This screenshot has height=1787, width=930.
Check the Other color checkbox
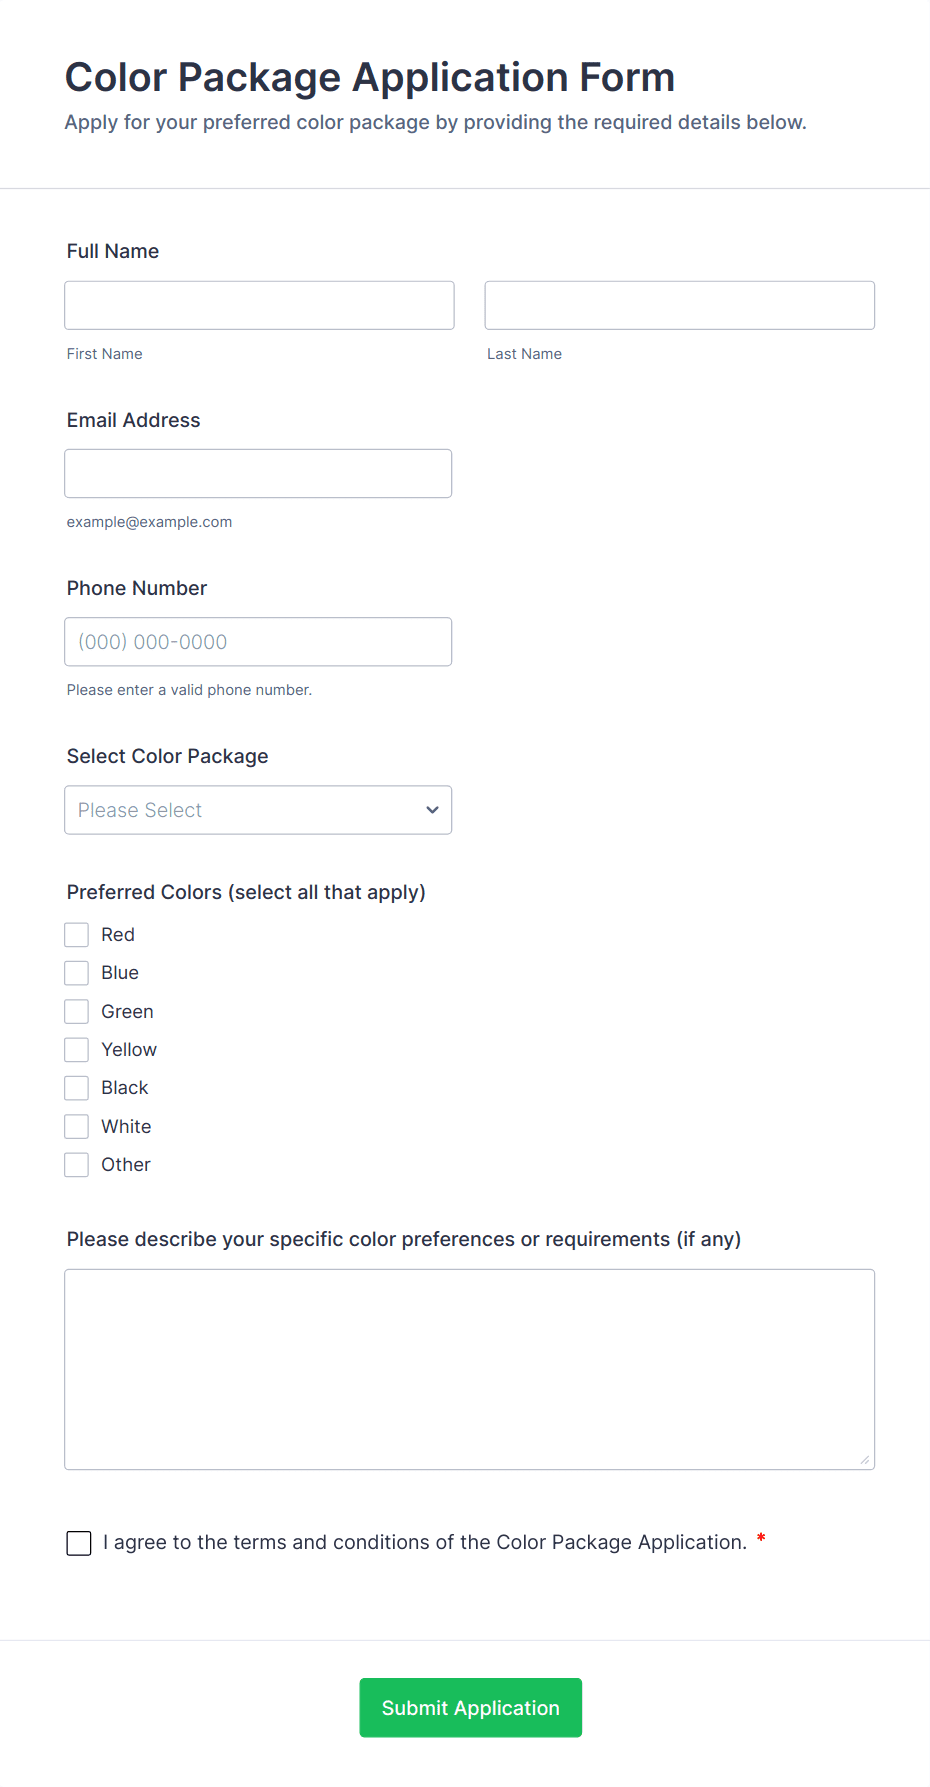tap(77, 1165)
